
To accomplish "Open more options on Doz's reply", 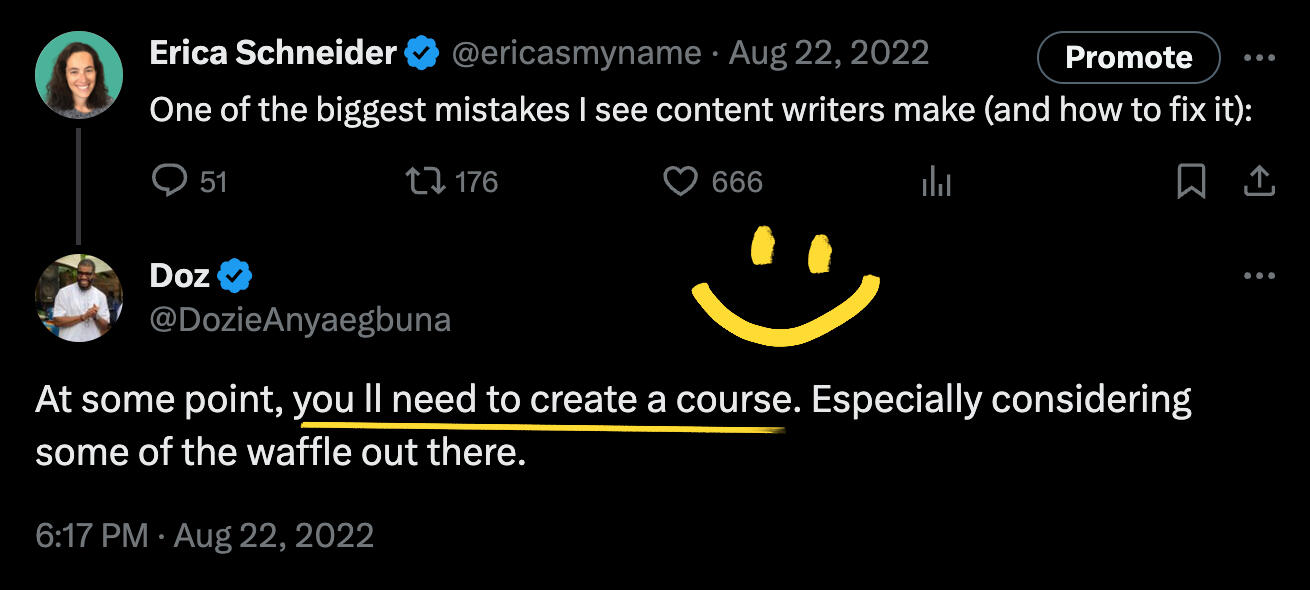I will click(x=1259, y=275).
